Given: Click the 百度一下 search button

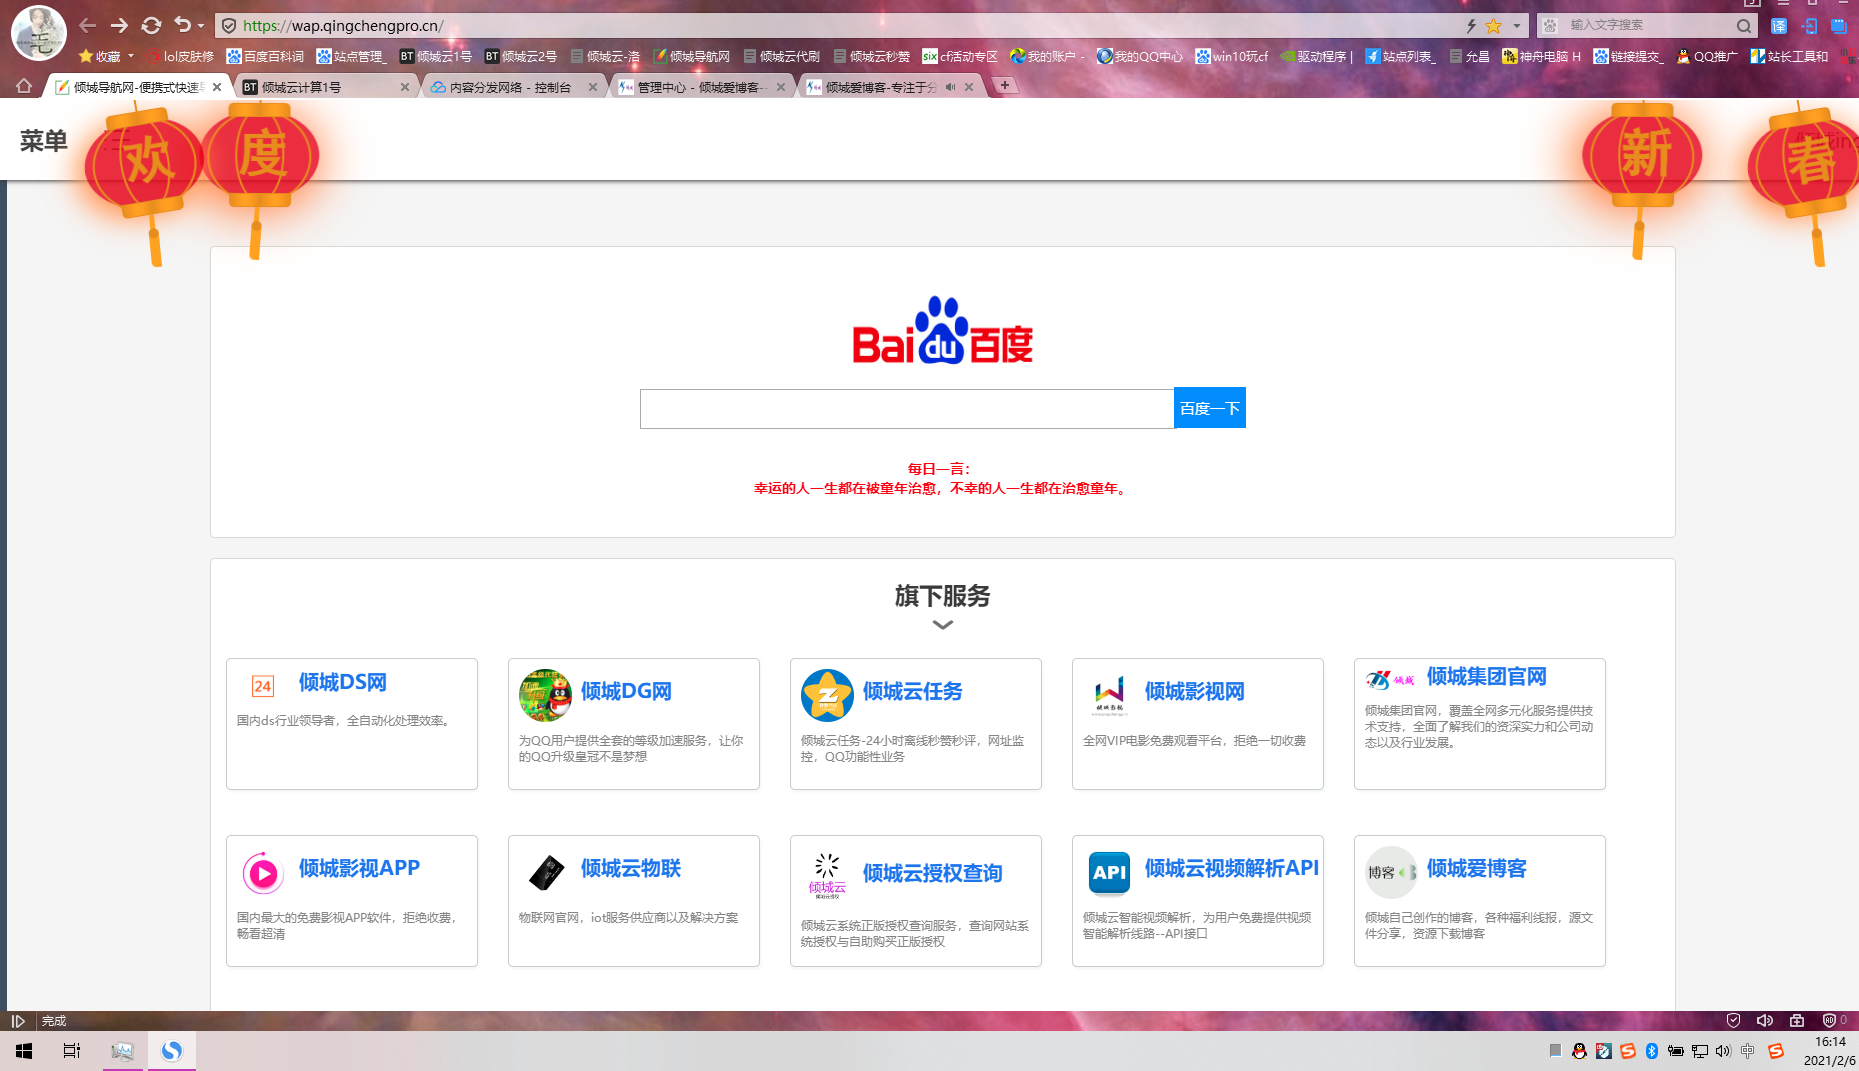Looking at the screenshot, I should pos(1210,408).
